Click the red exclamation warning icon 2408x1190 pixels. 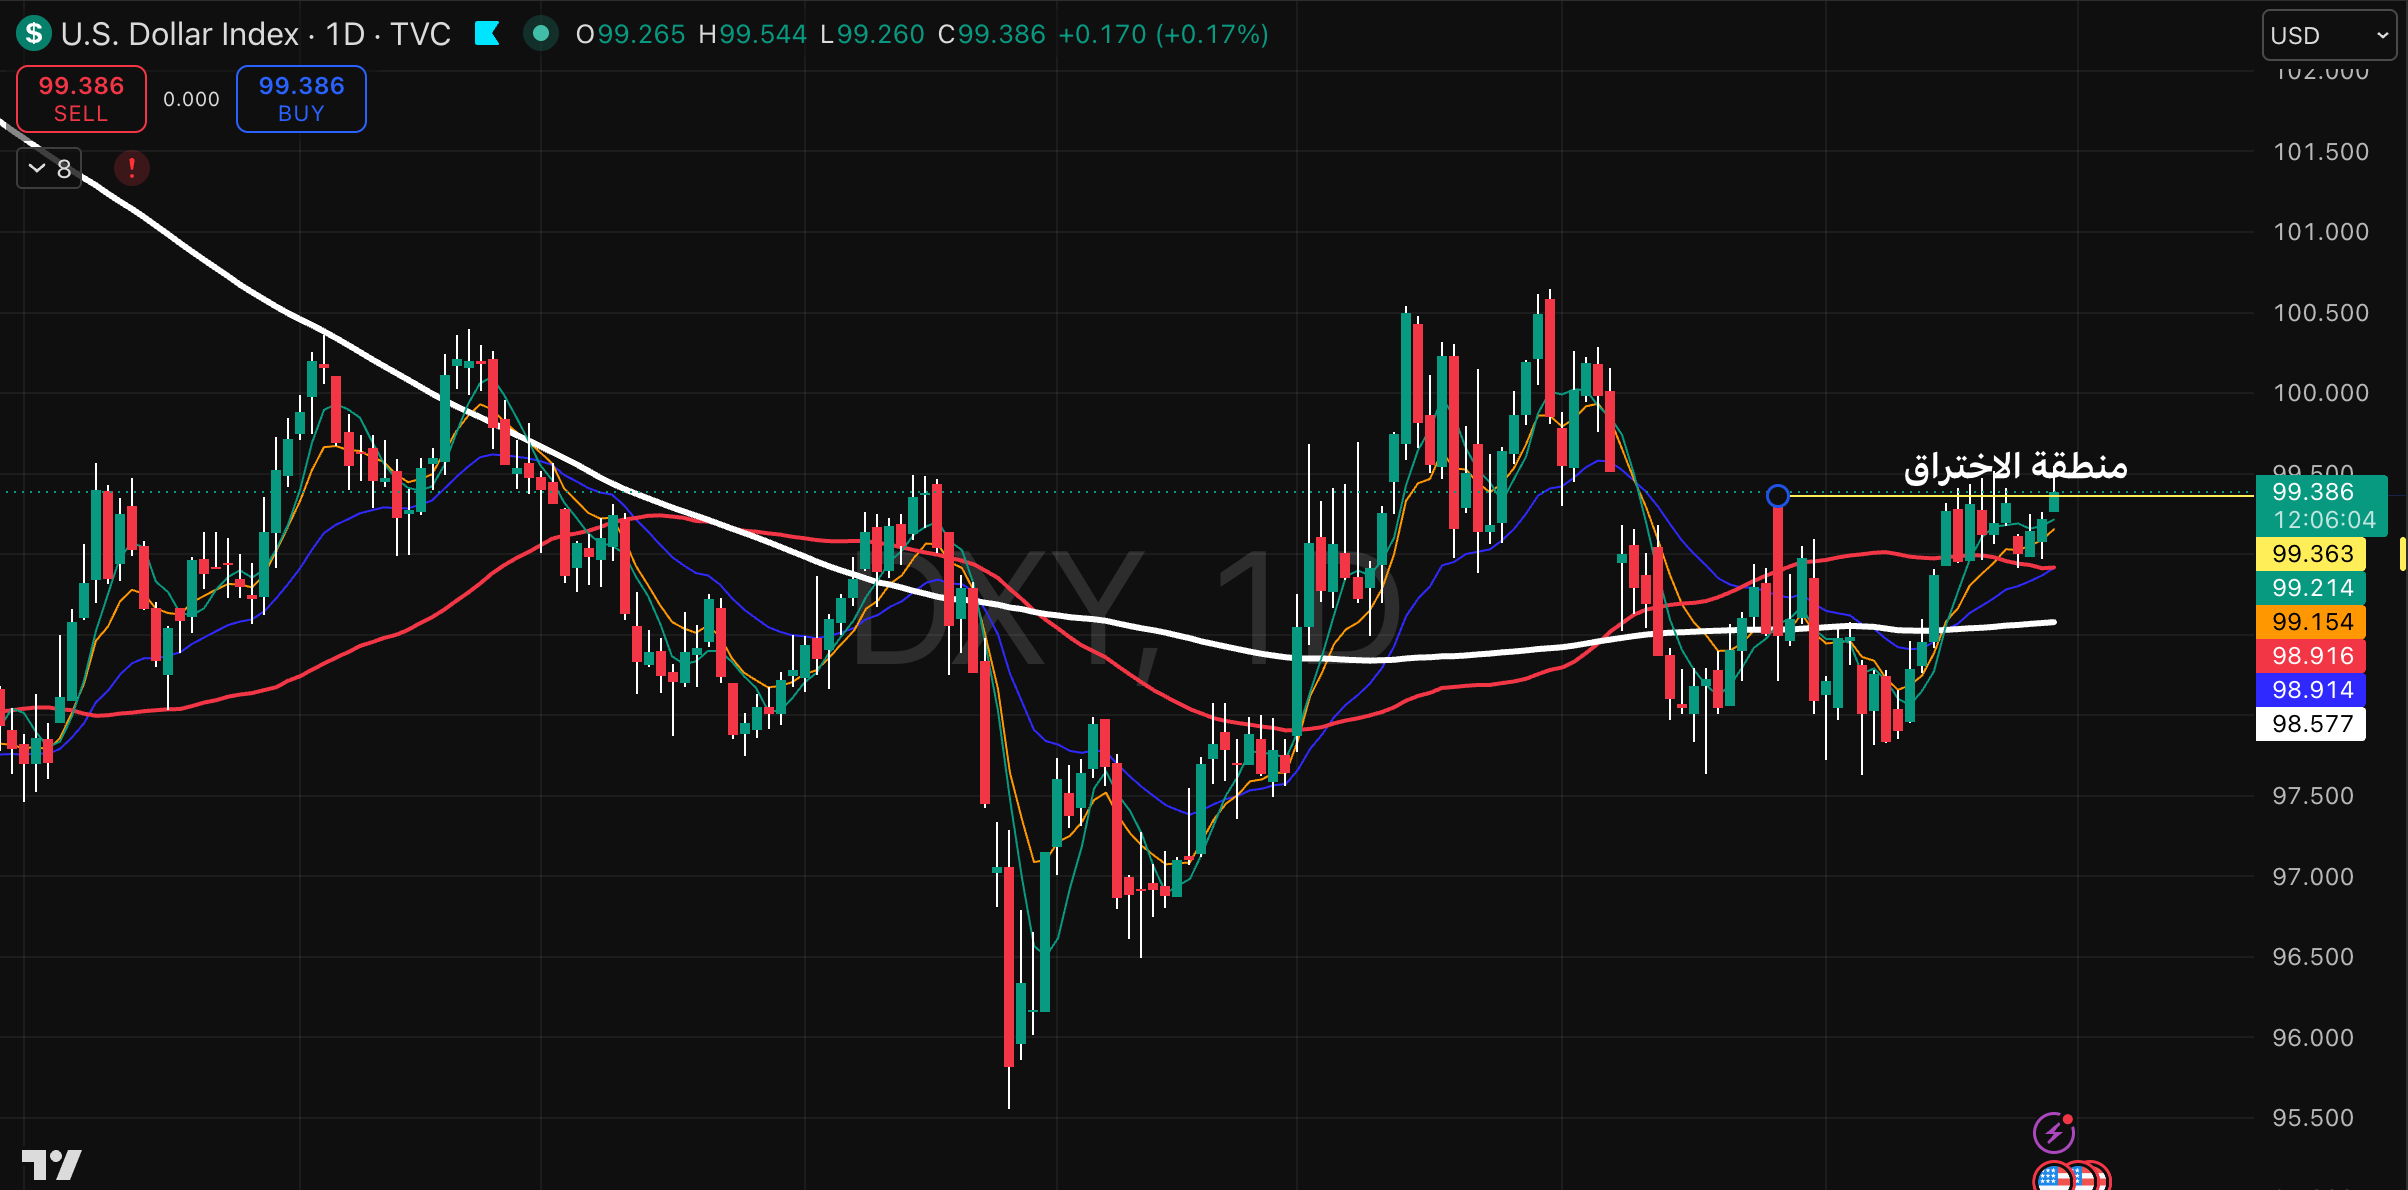(x=131, y=168)
